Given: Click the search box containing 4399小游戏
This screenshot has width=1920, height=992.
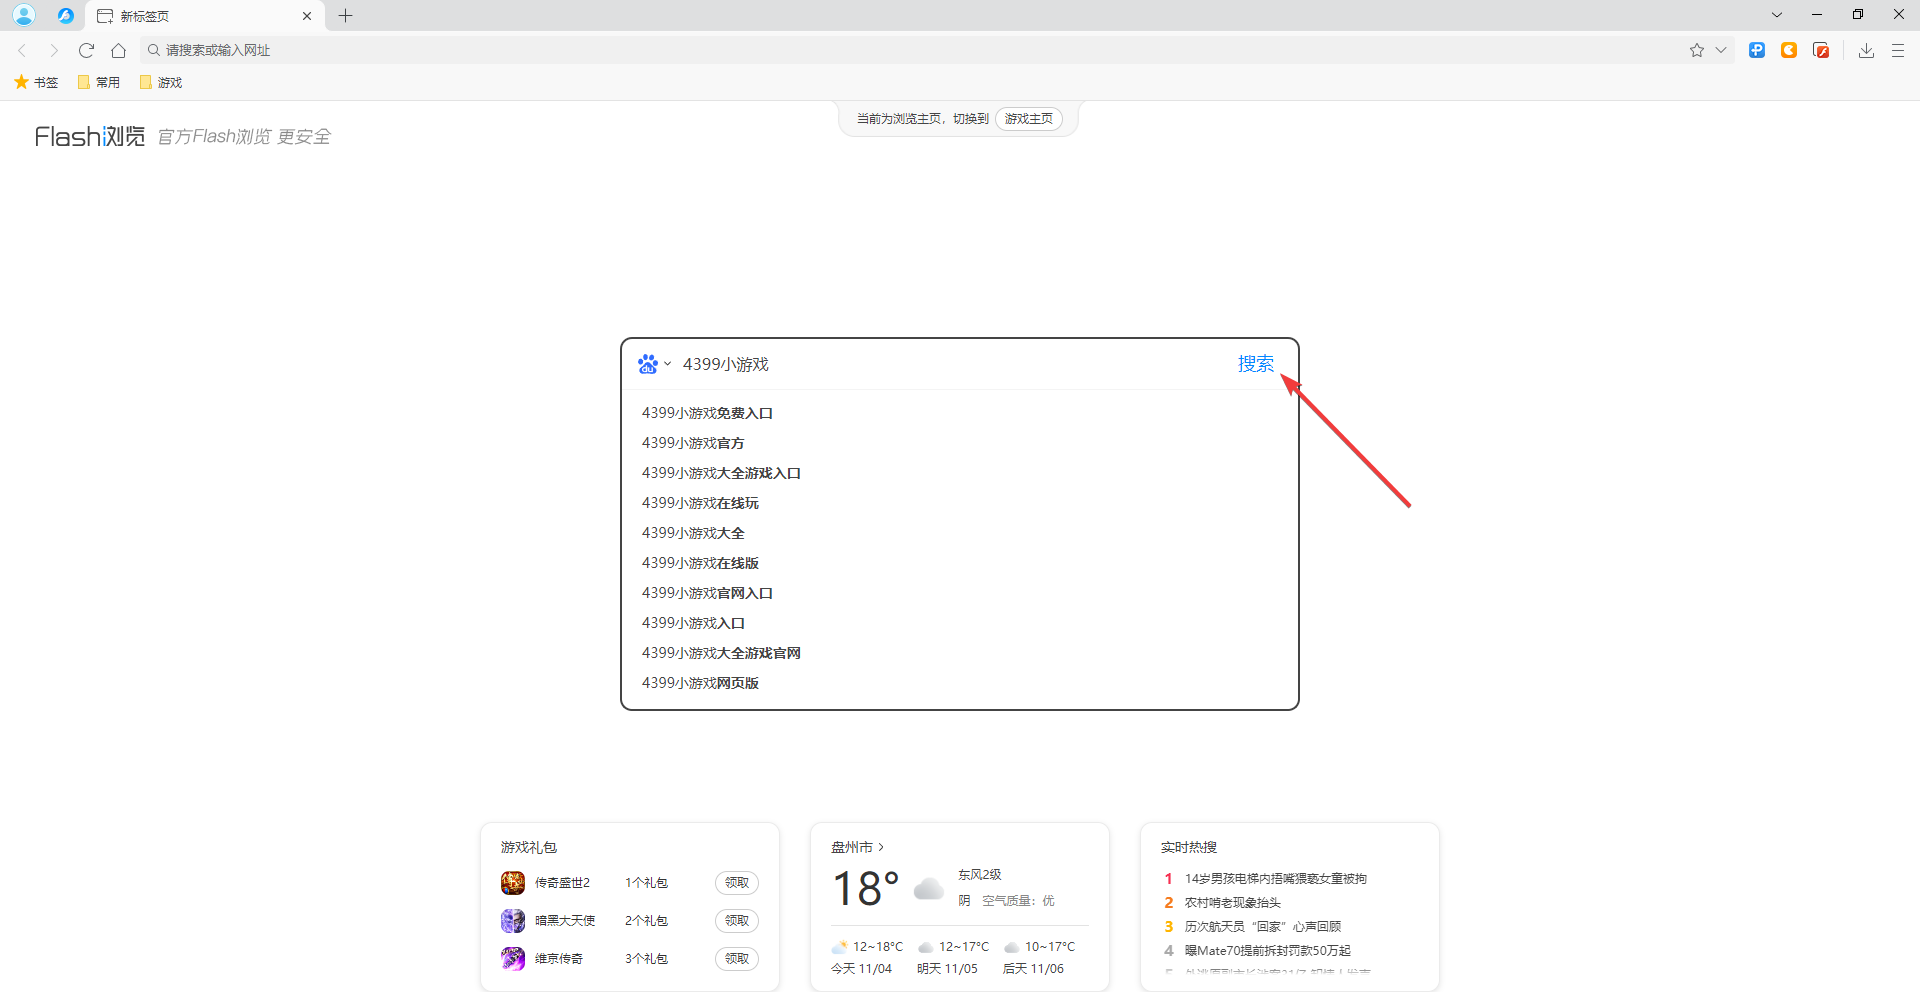Looking at the screenshot, I should [950, 364].
